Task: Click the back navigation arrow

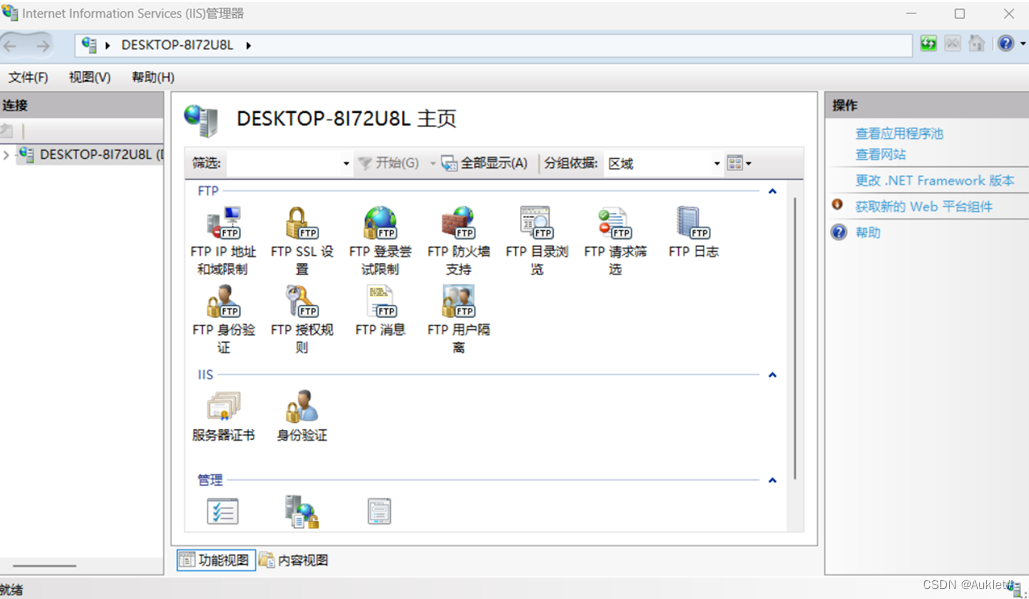Action: 10,45
